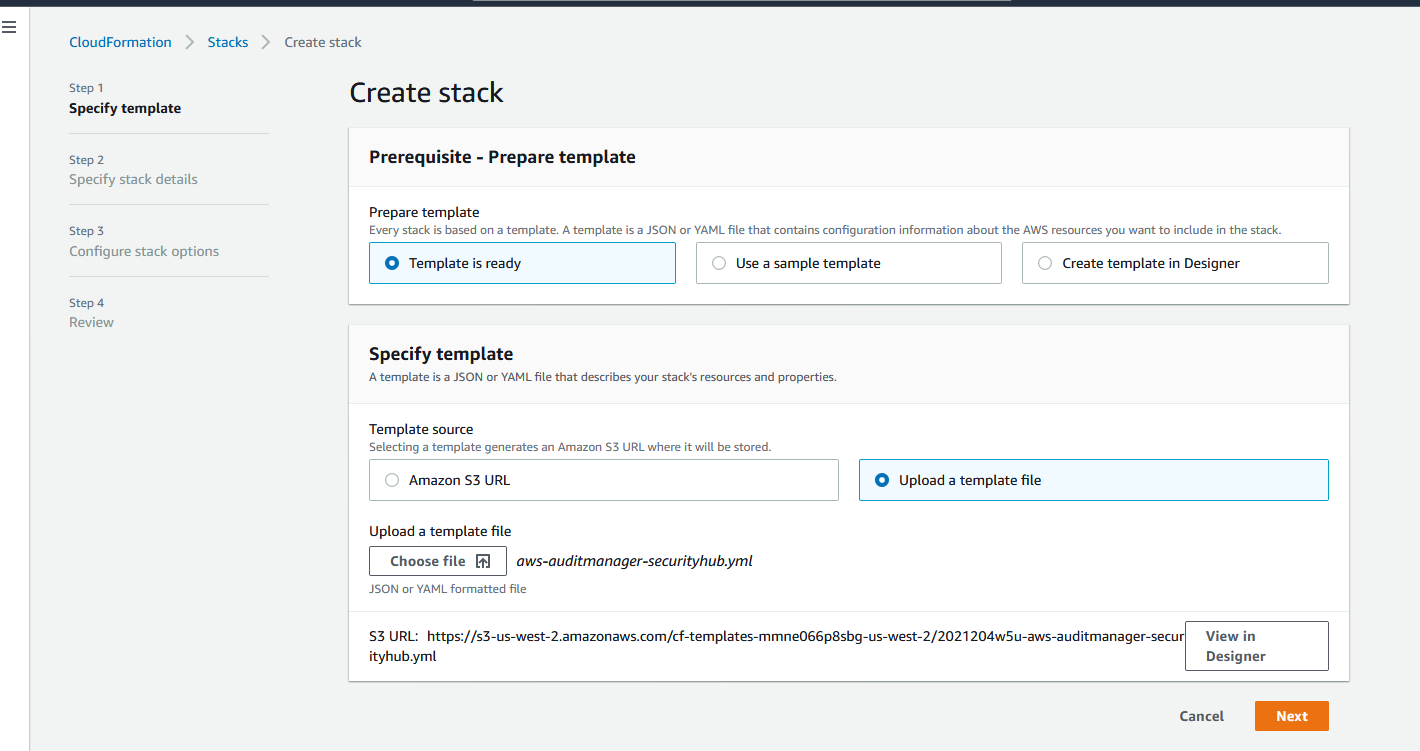Click the Next button
The height and width of the screenshot is (751, 1420).
pyautogui.click(x=1291, y=716)
